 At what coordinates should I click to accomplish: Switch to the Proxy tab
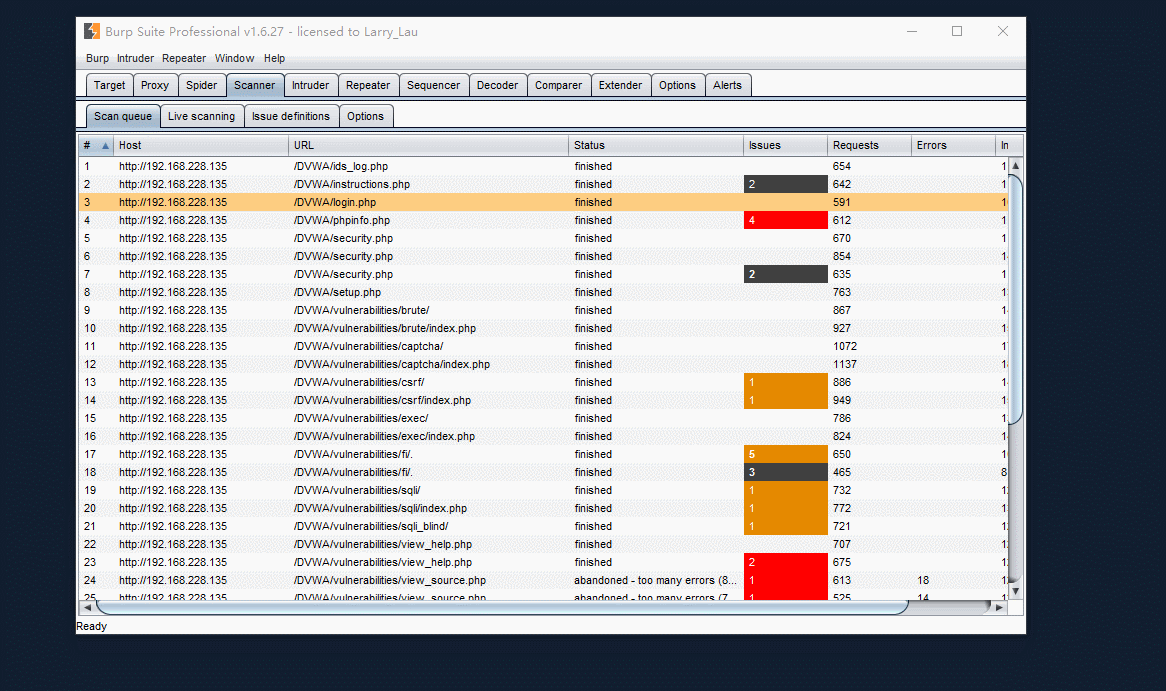tap(155, 86)
